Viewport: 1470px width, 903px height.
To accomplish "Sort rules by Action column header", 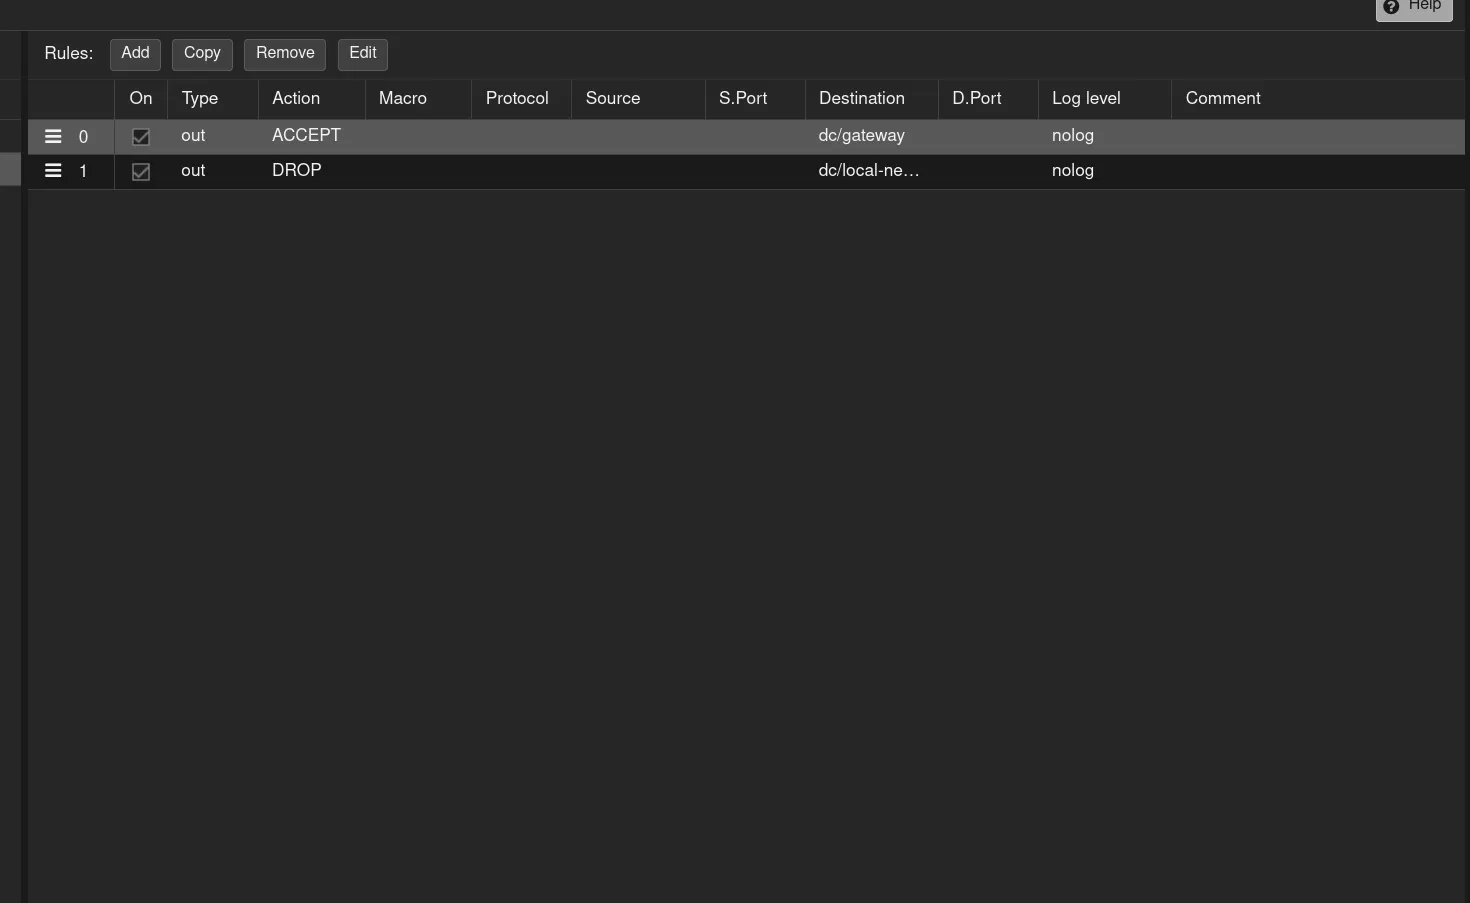I will point(296,99).
